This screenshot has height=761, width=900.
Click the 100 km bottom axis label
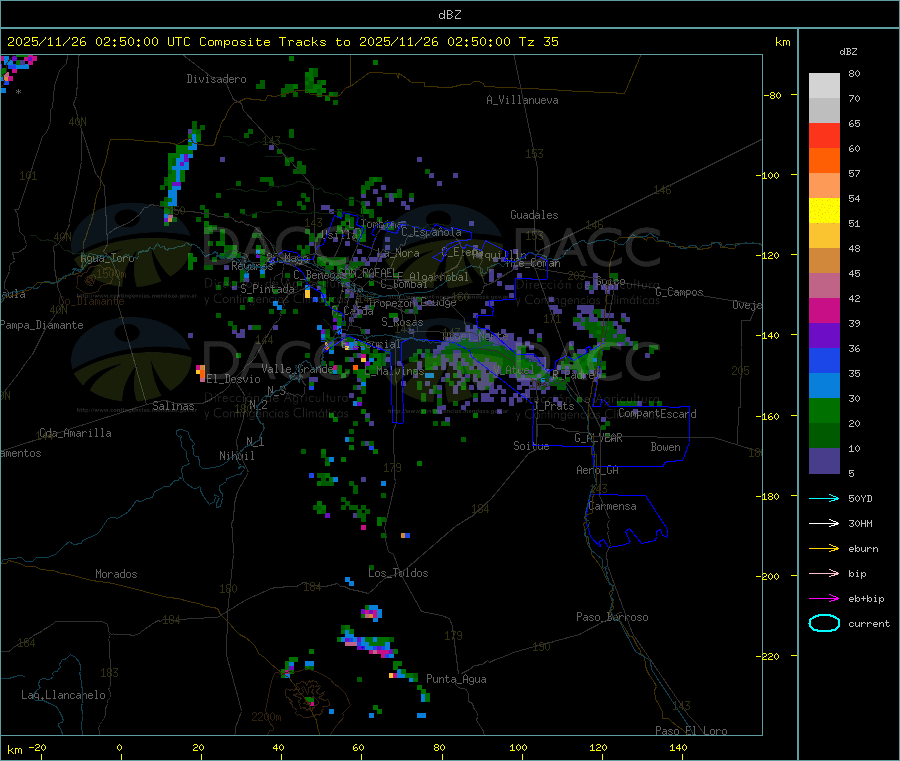(x=518, y=747)
